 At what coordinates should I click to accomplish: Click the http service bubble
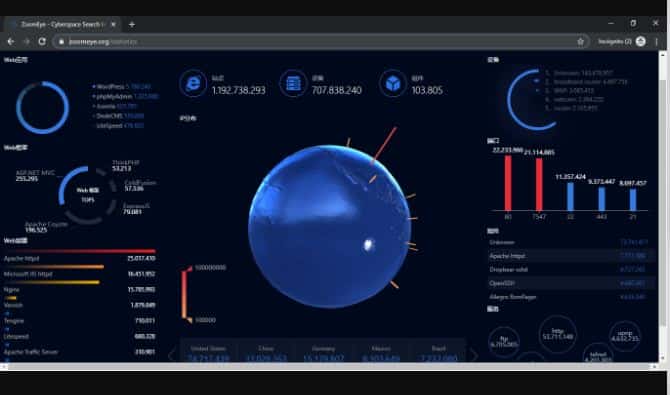pyautogui.click(x=557, y=334)
